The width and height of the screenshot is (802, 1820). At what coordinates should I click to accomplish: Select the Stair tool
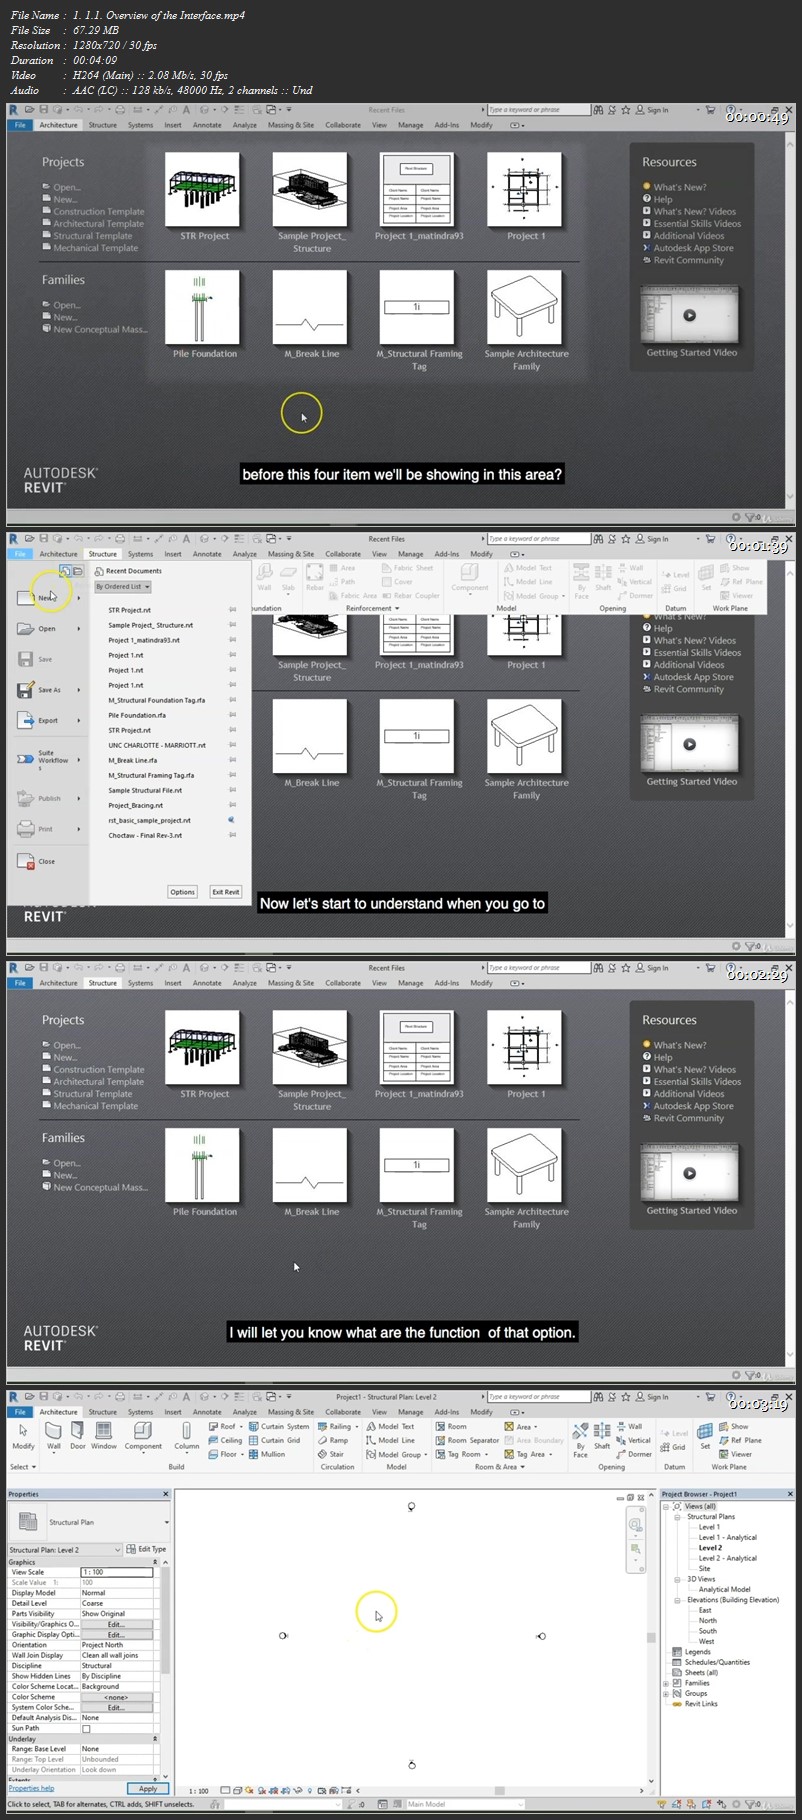click(331, 1455)
